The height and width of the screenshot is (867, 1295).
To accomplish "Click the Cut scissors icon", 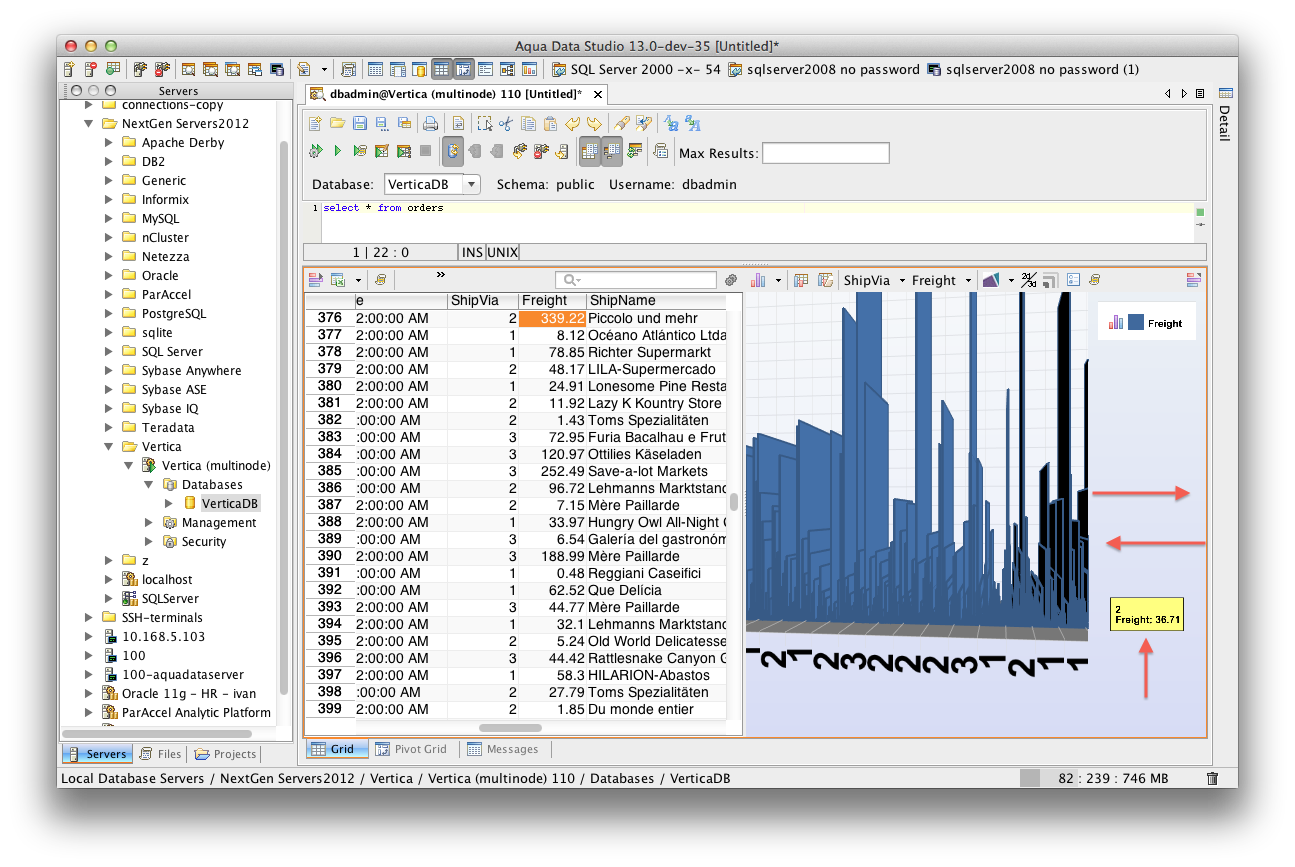I will 506,124.
